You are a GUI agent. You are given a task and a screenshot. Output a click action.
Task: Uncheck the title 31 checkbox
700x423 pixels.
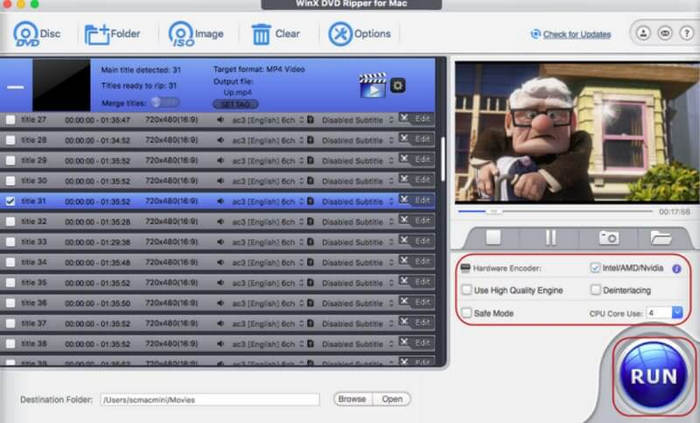click(x=10, y=201)
